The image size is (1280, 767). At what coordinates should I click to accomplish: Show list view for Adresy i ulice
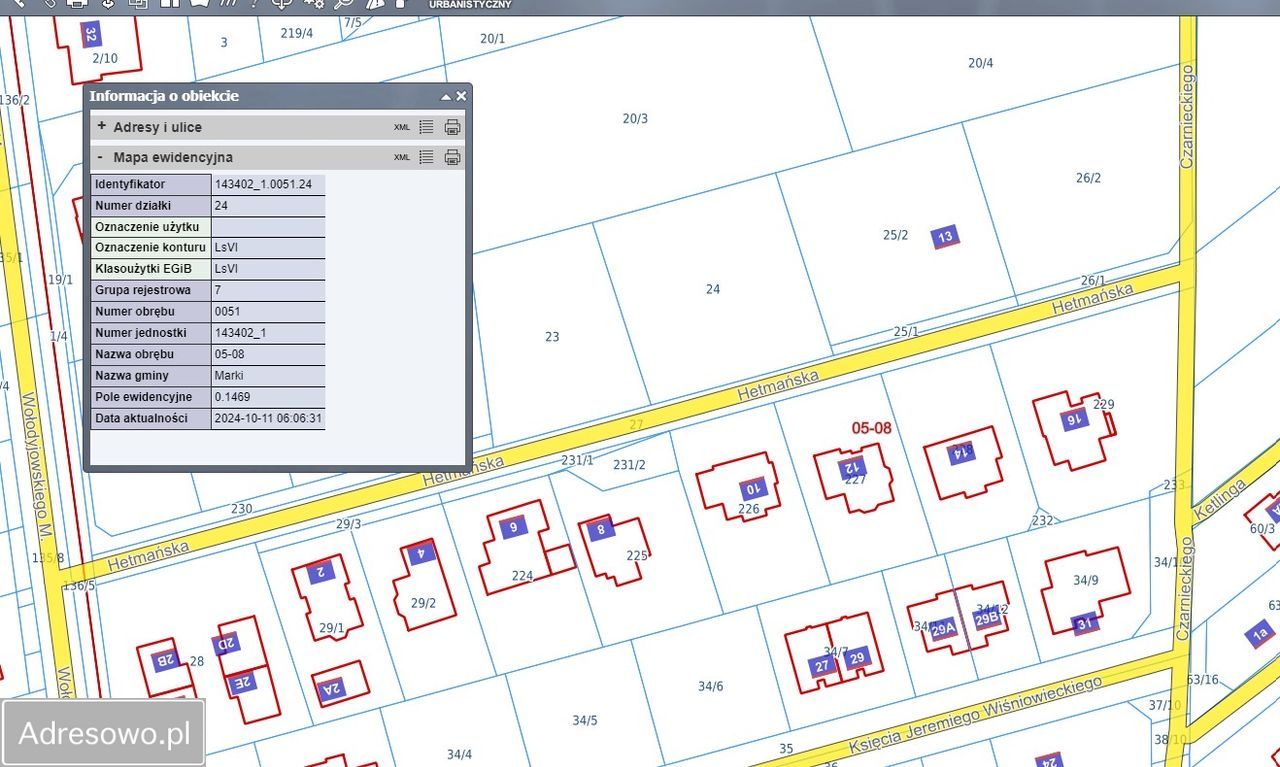coord(426,127)
